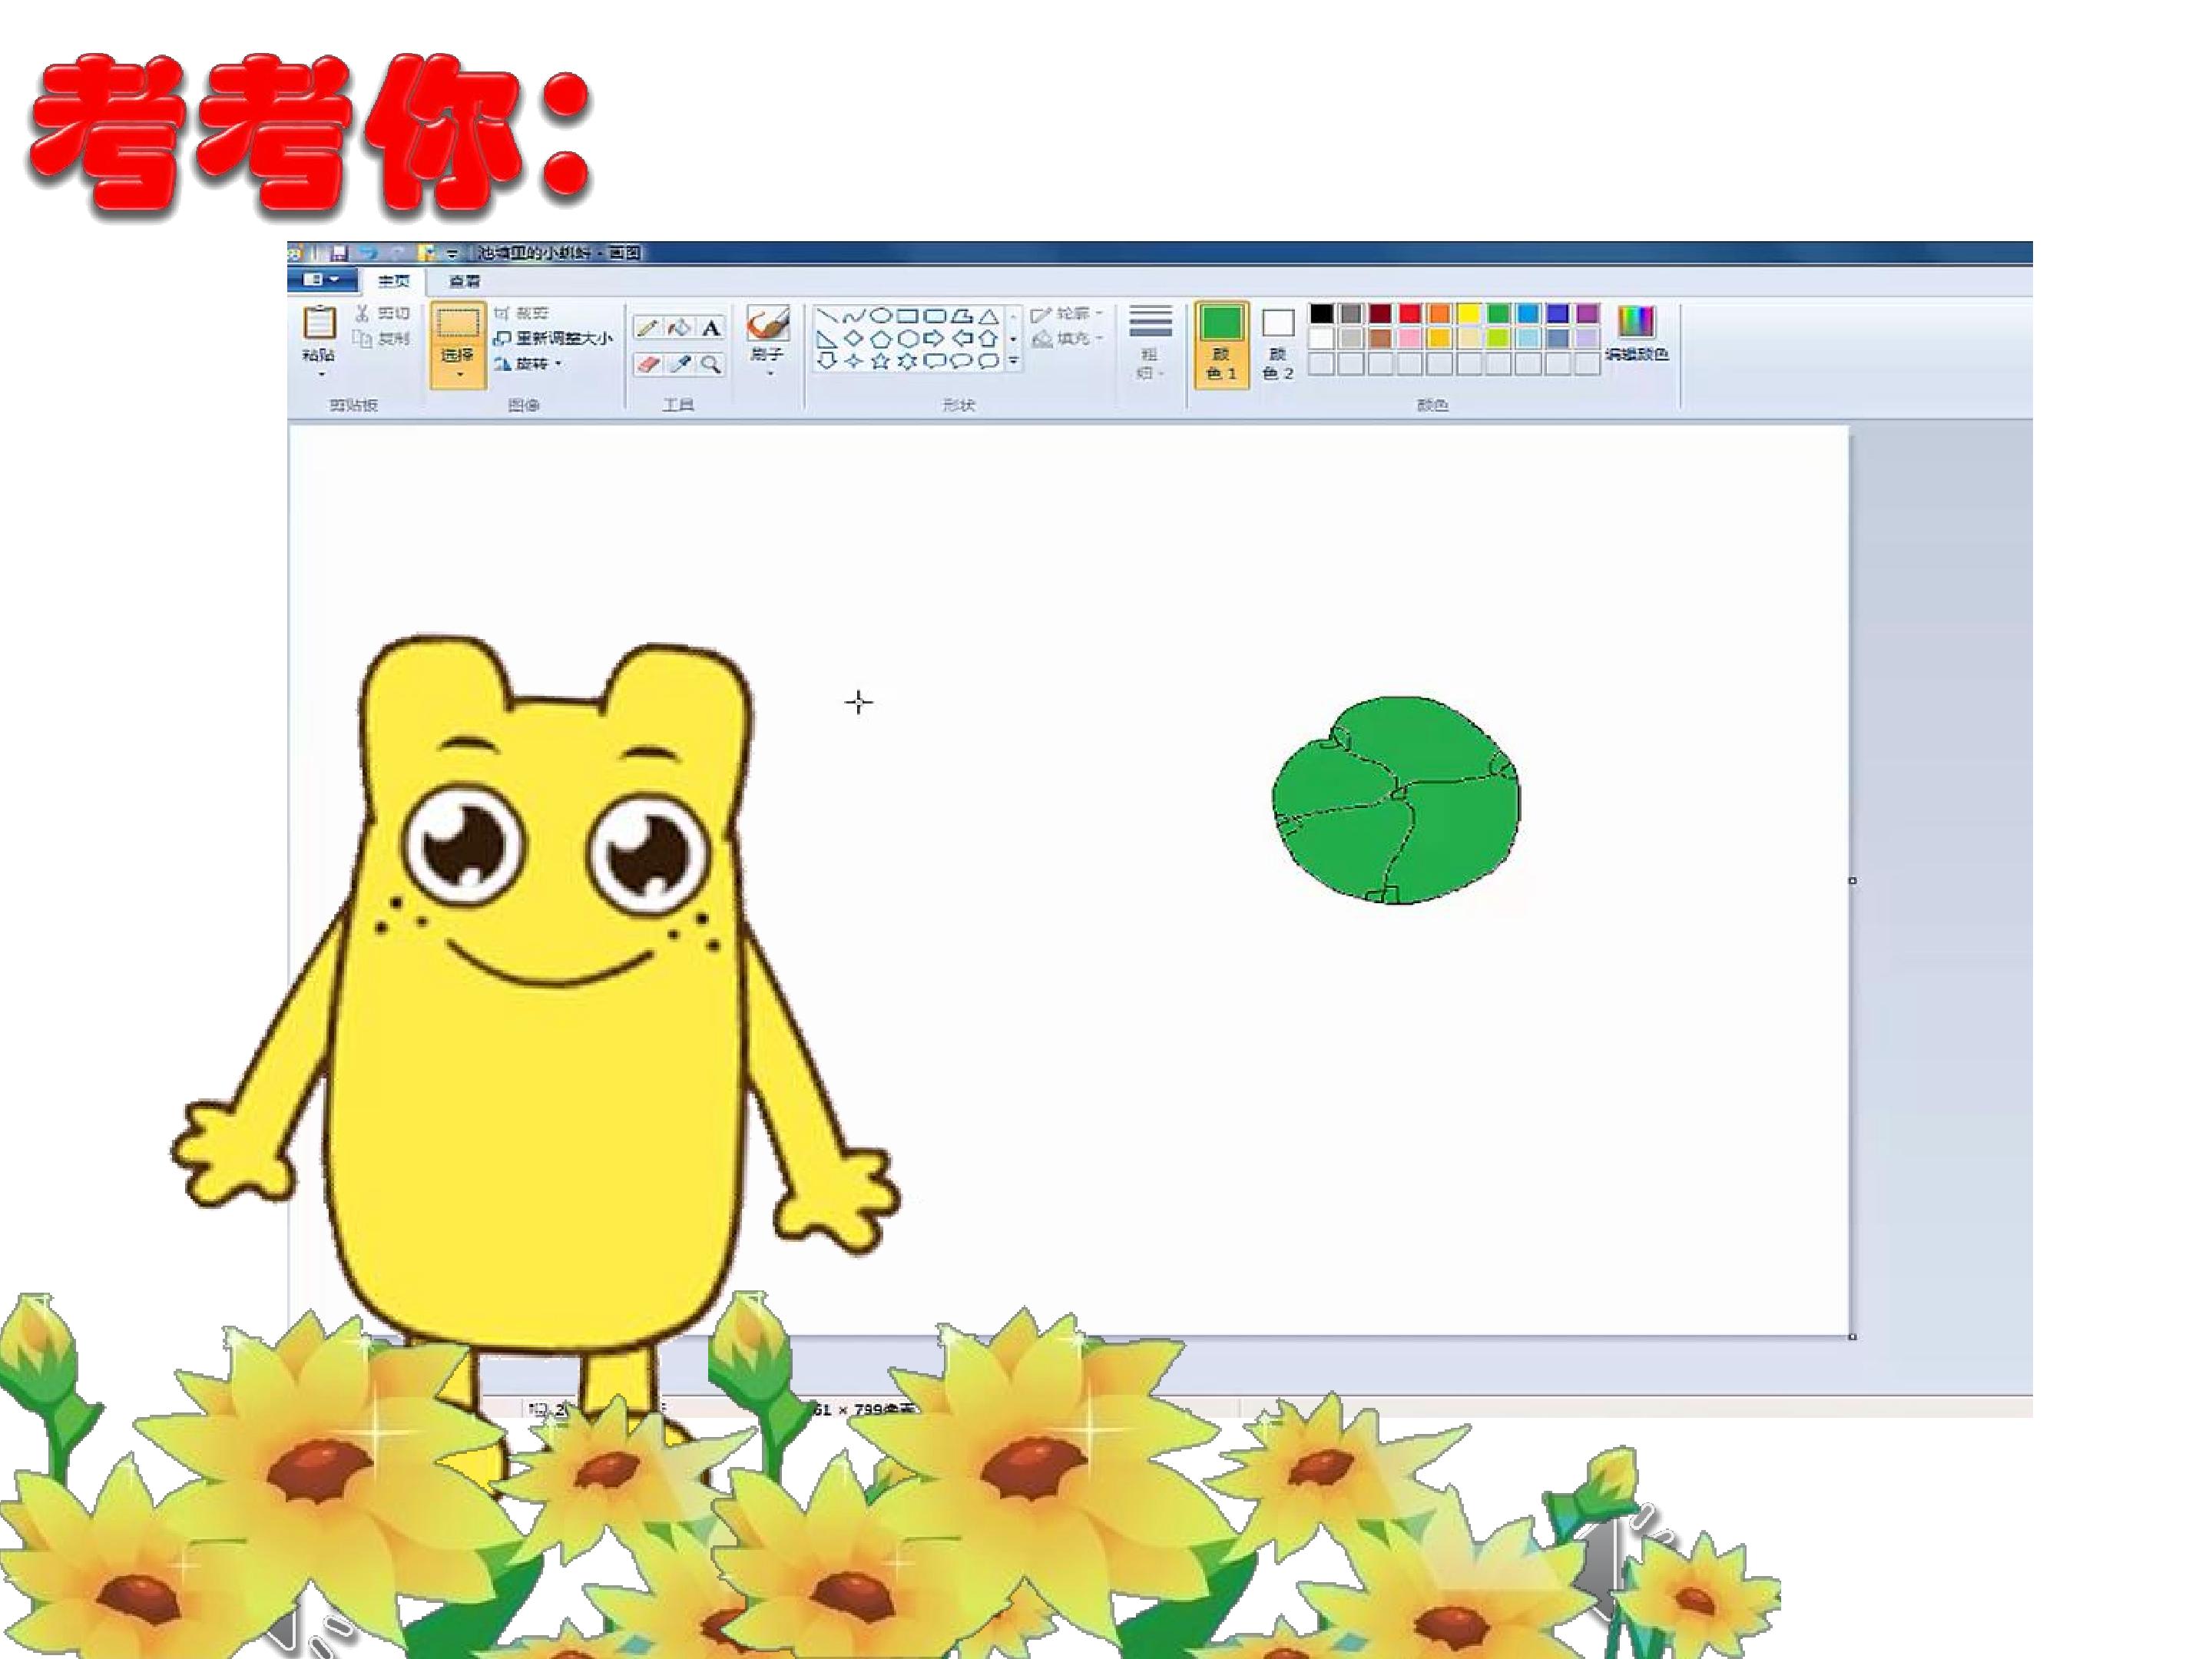
Task: Choose the five-point star shape
Action: (x=880, y=361)
